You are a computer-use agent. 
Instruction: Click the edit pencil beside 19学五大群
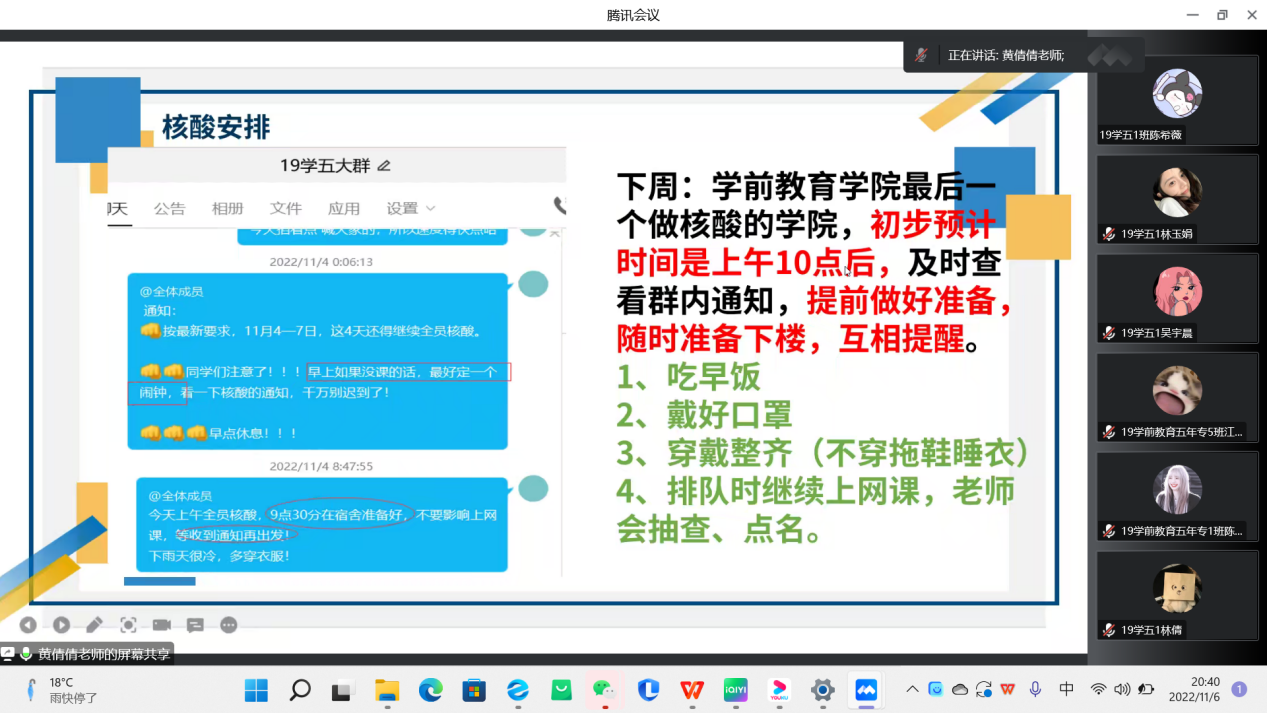click(x=384, y=165)
